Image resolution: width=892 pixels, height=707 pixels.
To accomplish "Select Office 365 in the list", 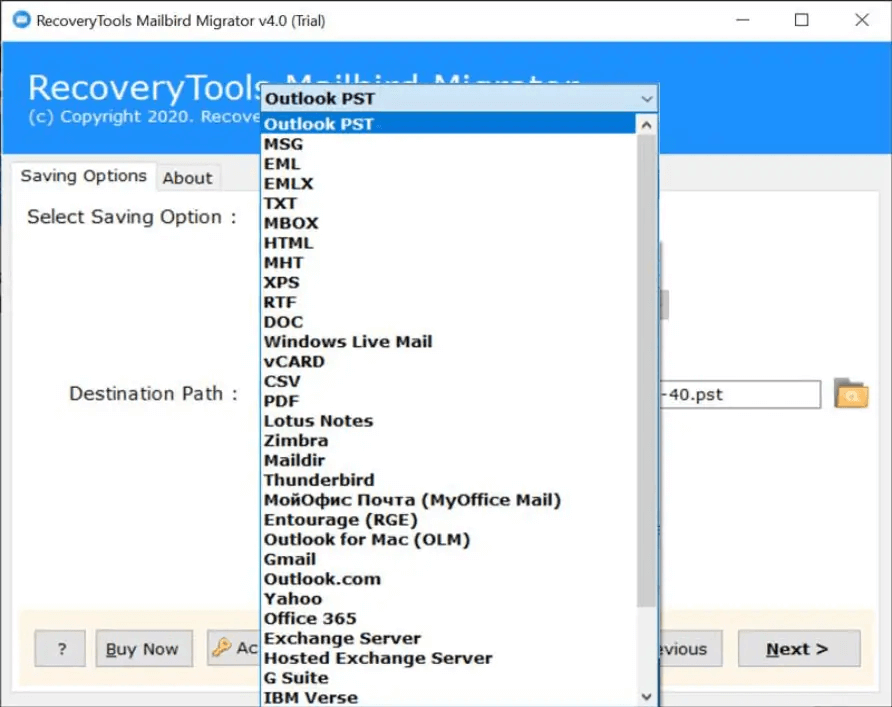I will click(310, 618).
